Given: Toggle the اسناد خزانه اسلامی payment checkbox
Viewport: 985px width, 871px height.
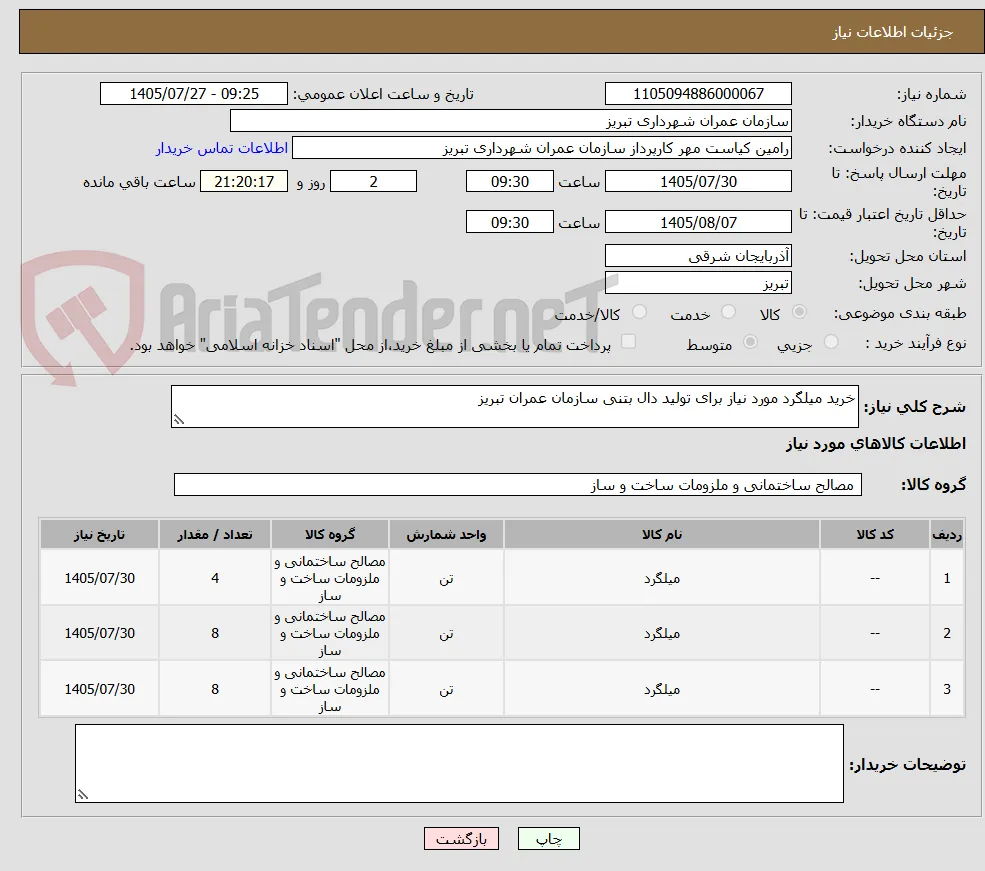Looking at the screenshot, I should [x=628, y=342].
